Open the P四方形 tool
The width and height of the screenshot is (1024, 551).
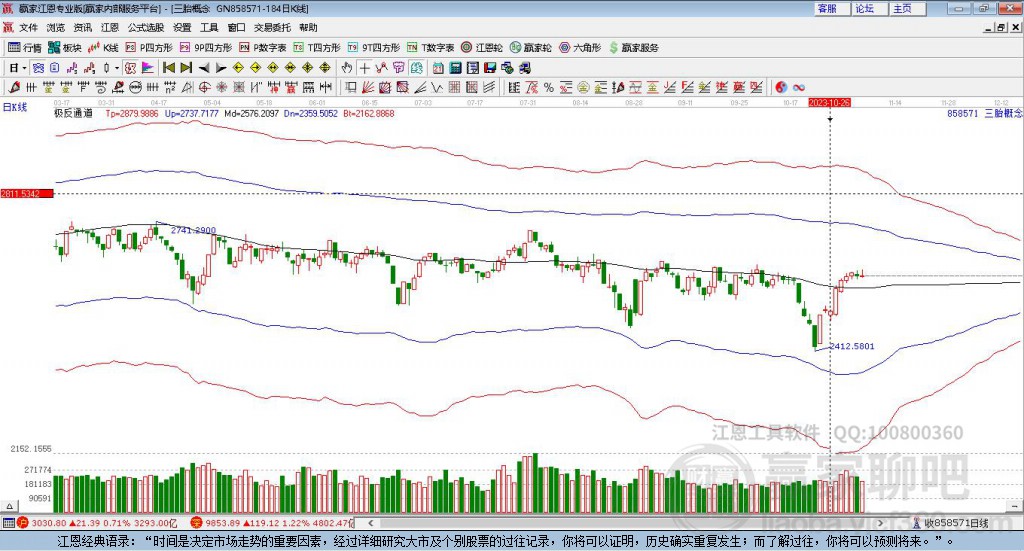tap(149, 48)
